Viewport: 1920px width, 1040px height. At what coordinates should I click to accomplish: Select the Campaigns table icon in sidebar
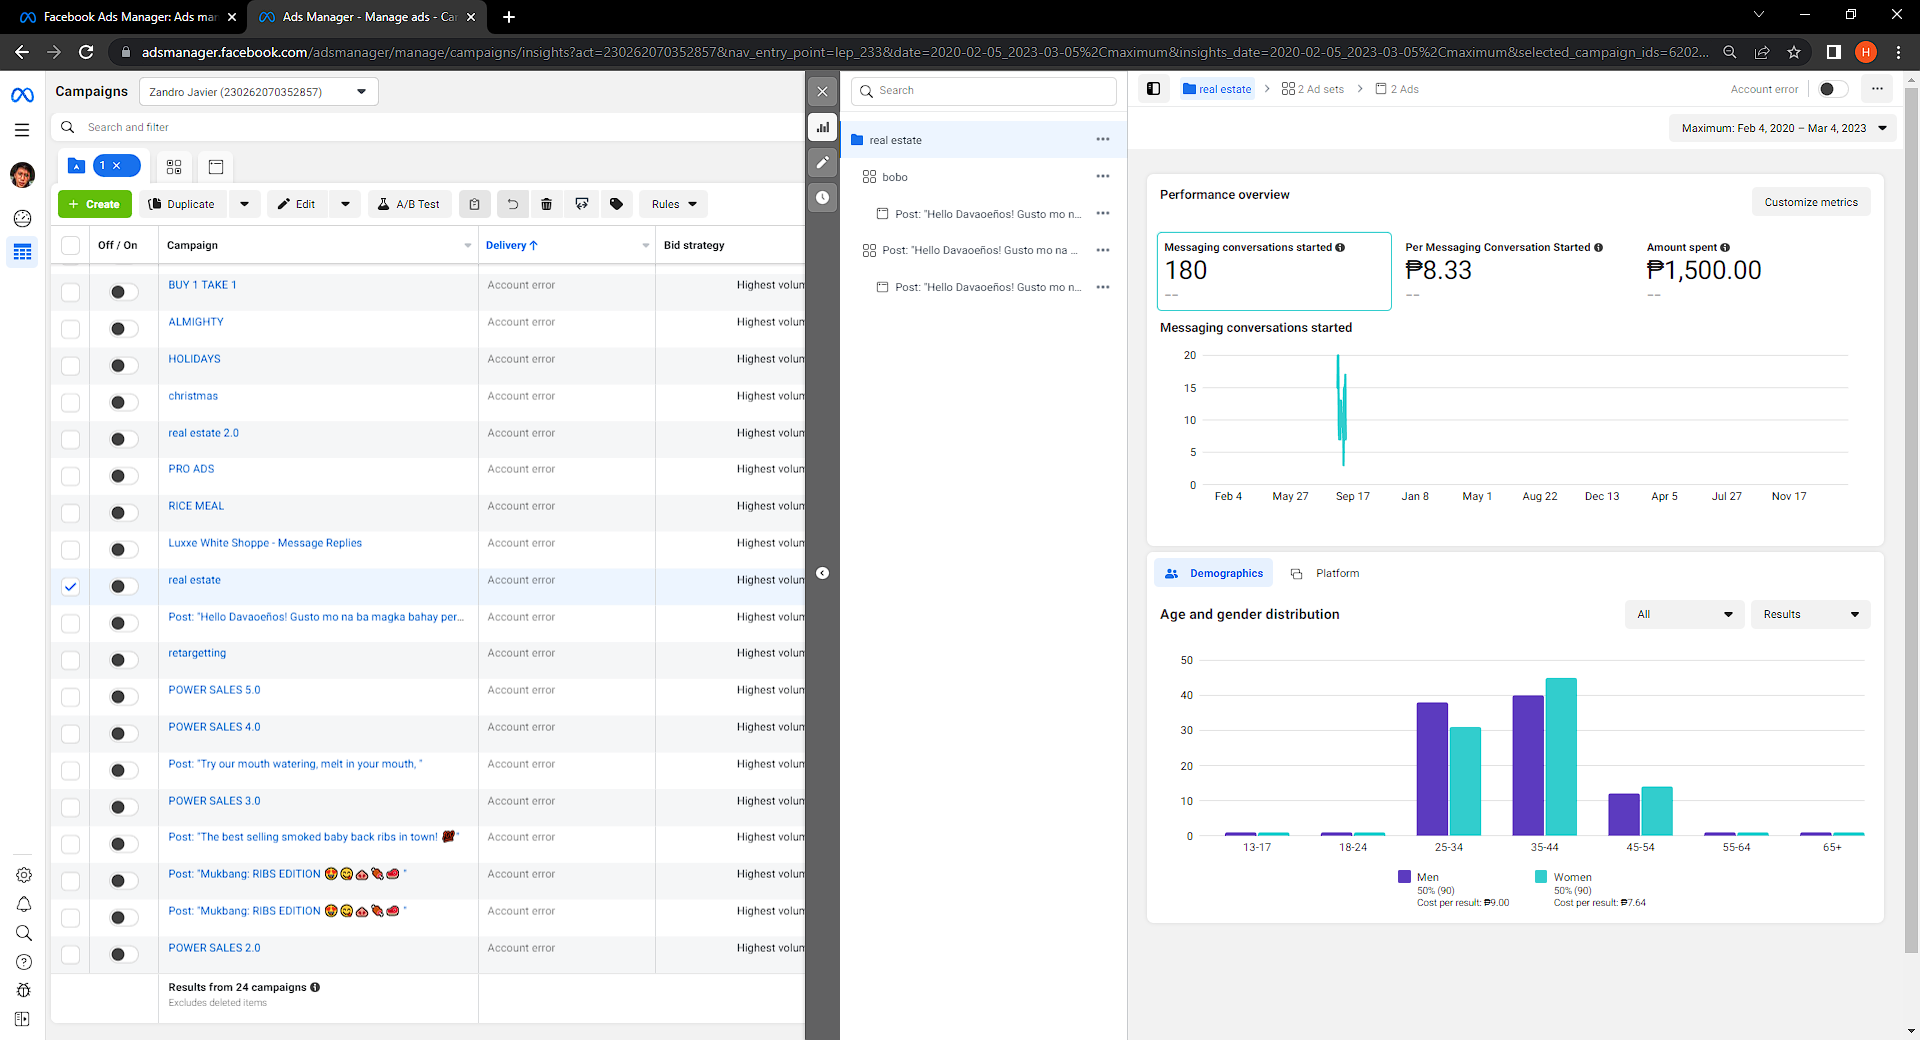click(x=22, y=252)
